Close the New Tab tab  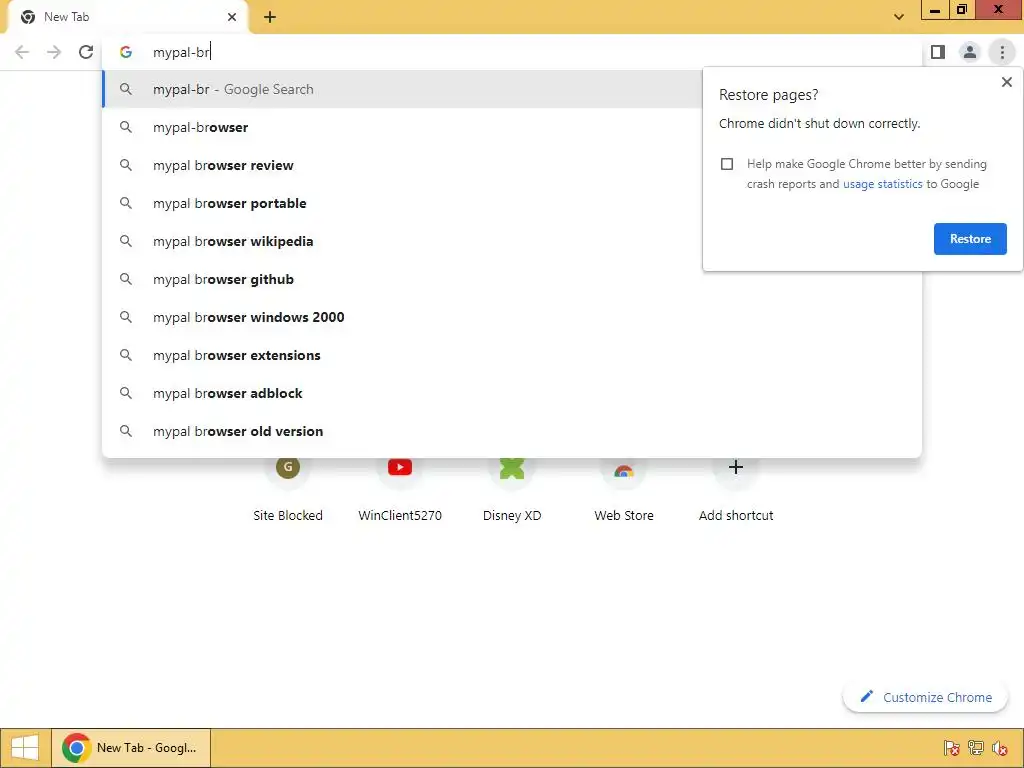[x=232, y=17]
